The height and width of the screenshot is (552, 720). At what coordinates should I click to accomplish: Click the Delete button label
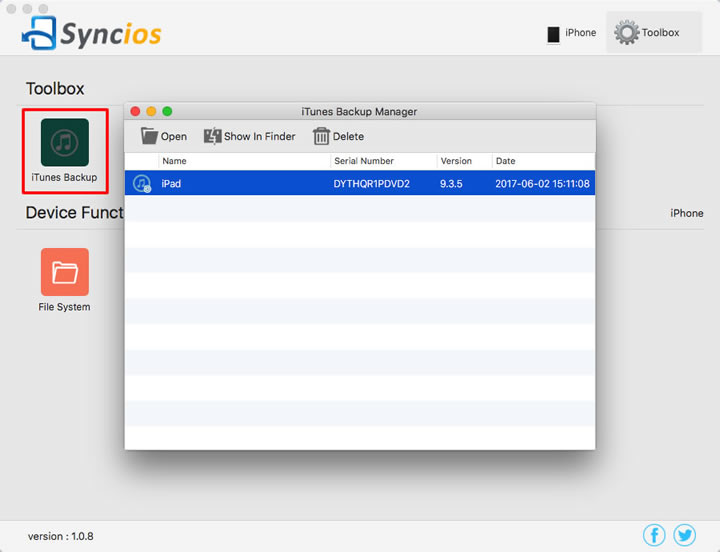coord(348,136)
